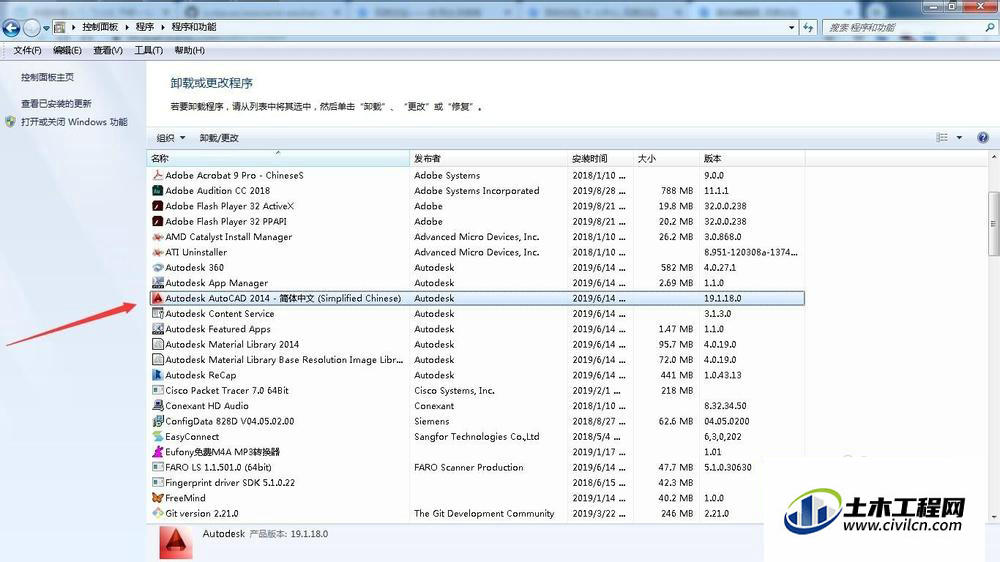This screenshot has width=1000, height=562.
Task: Open the 文件(F) menu
Action: pyautogui.click(x=27, y=50)
